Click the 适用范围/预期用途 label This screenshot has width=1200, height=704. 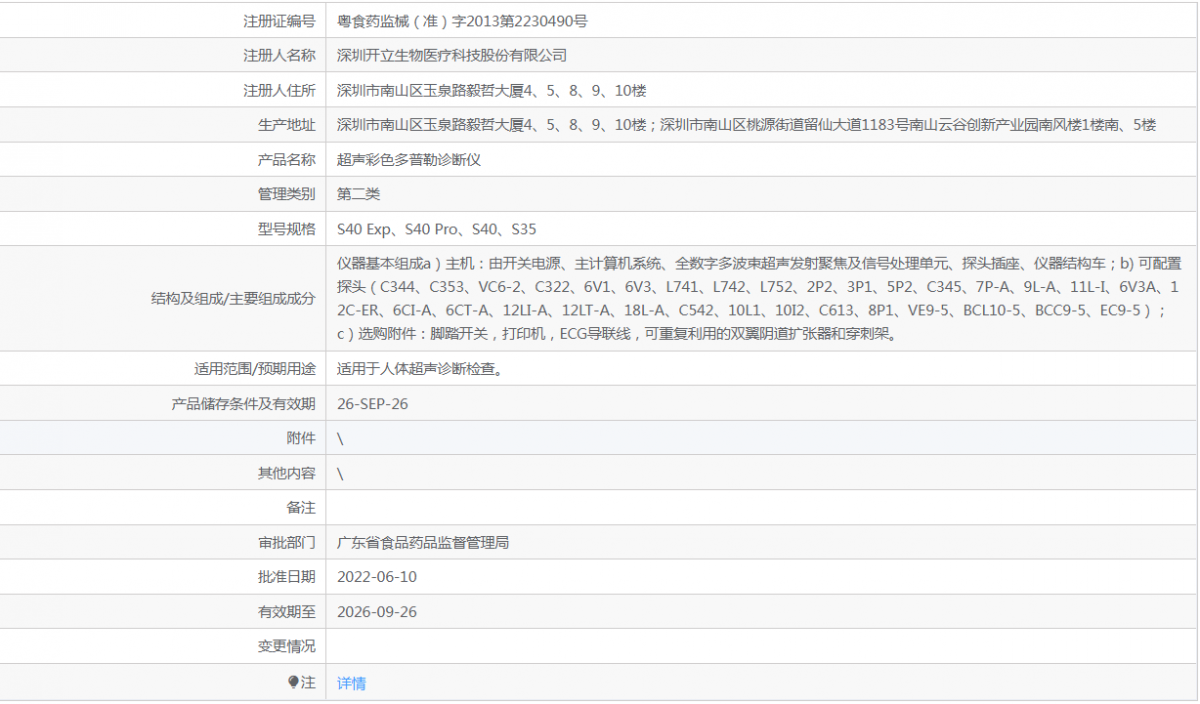click(x=255, y=369)
